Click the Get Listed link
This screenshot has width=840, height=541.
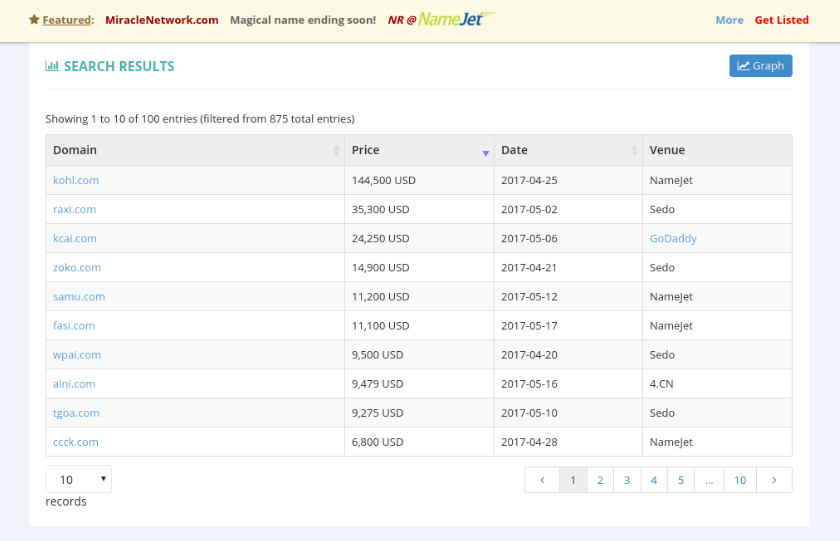(x=782, y=20)
